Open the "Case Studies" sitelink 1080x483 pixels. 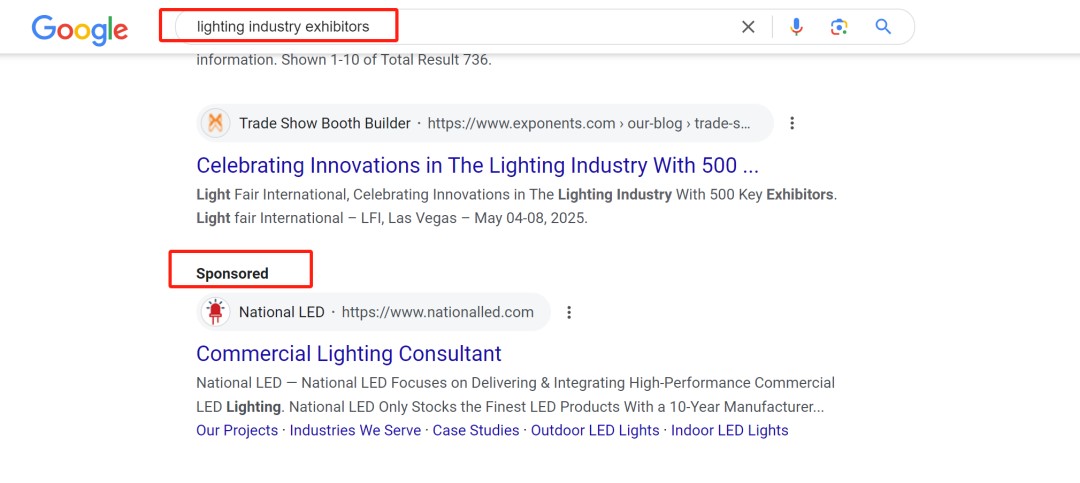[x=476, y=430]
